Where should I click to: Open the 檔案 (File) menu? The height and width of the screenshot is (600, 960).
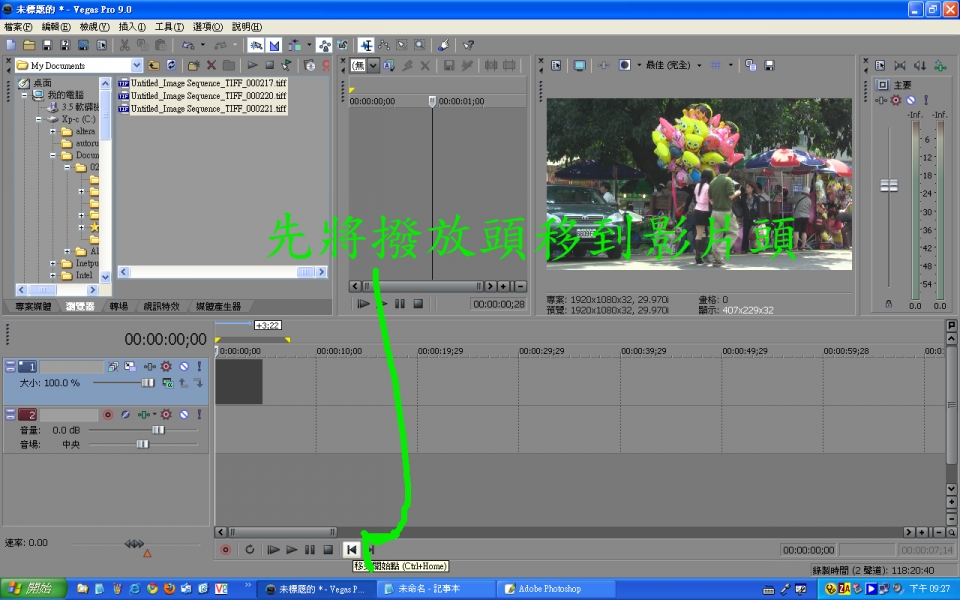[18, 27]
